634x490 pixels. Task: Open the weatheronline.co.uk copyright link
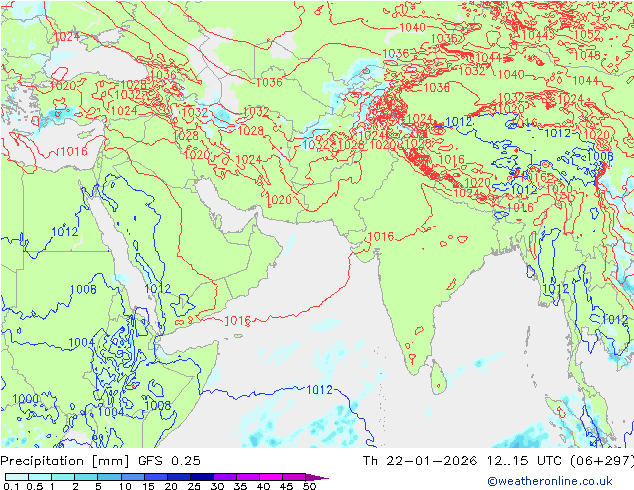click(549, 481)
